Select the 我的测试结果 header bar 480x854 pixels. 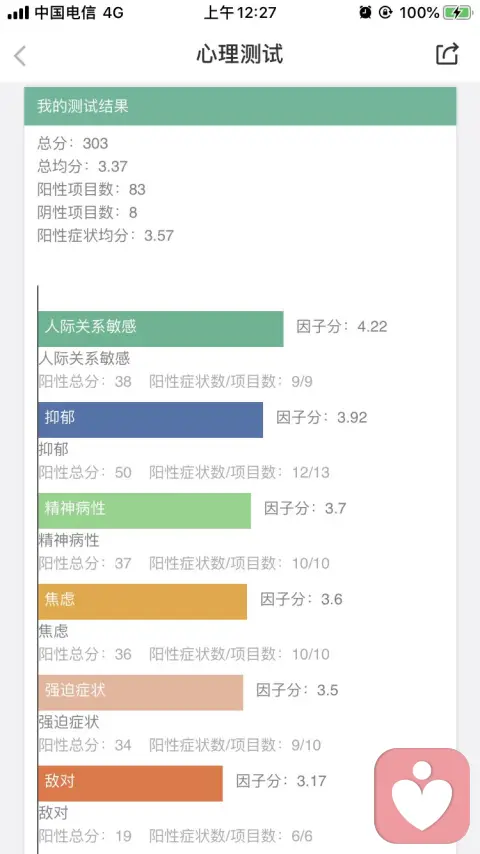tap(240, 106)
